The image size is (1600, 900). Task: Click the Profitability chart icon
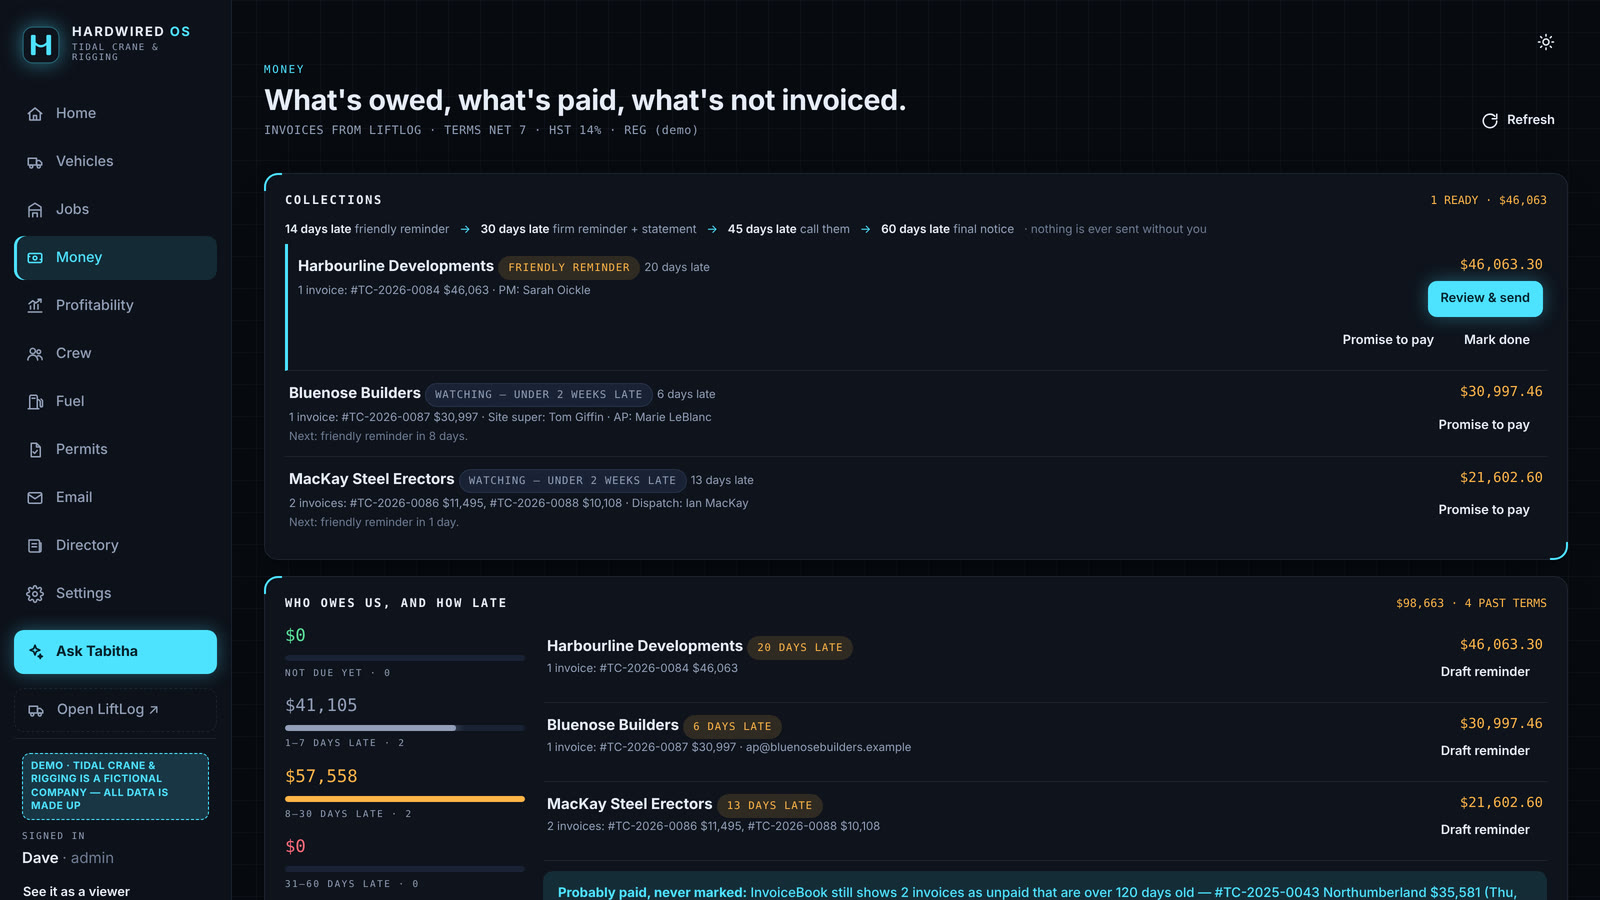[x=35, y=306]
